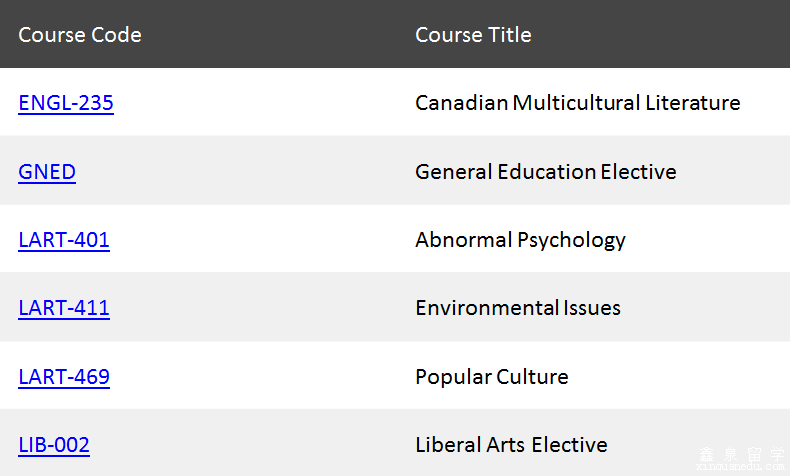Open the ENGL-235 course link
Image resolution: width=790 pixels, height=476 pixels.
click(x=66, y=103)
